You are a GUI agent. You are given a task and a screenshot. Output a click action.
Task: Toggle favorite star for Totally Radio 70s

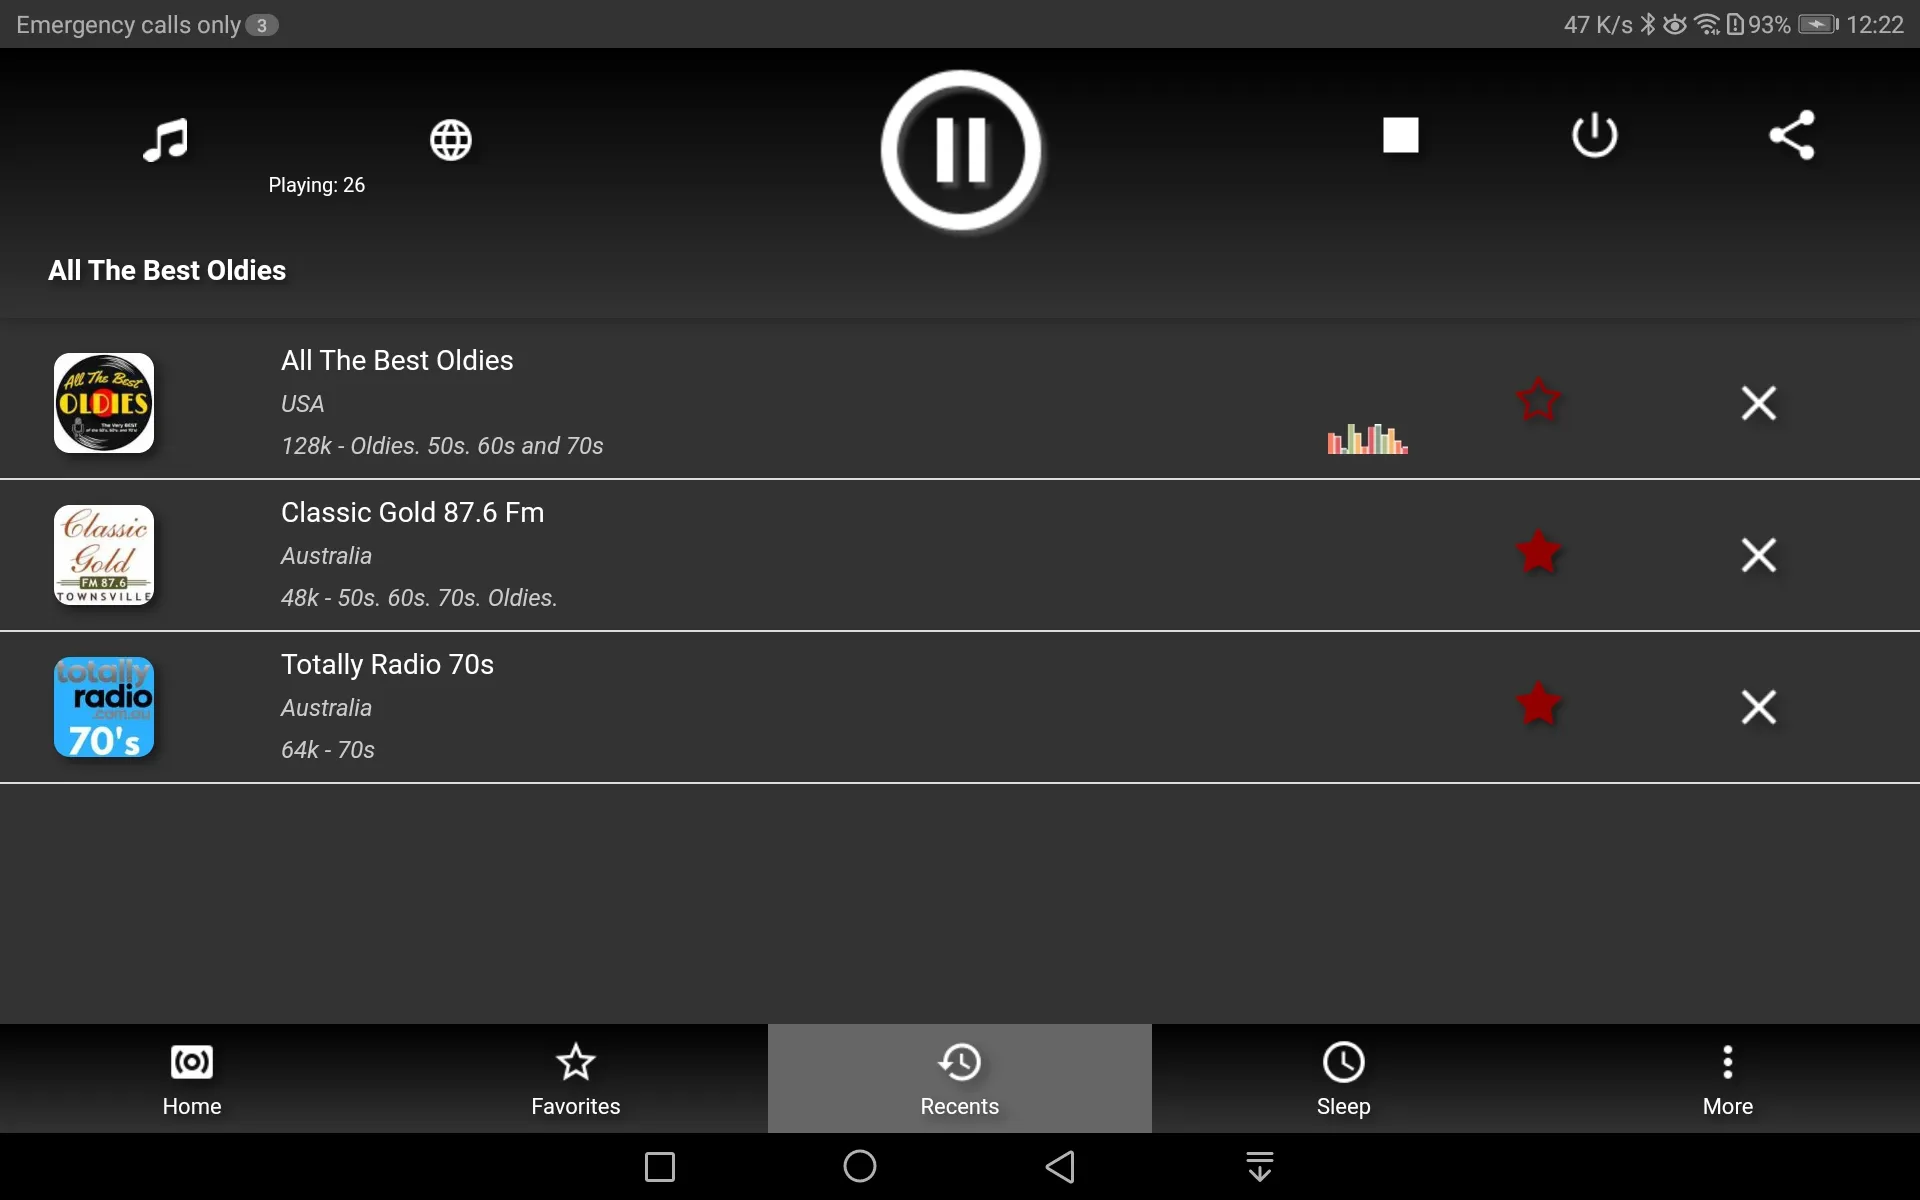(1538, 705)
